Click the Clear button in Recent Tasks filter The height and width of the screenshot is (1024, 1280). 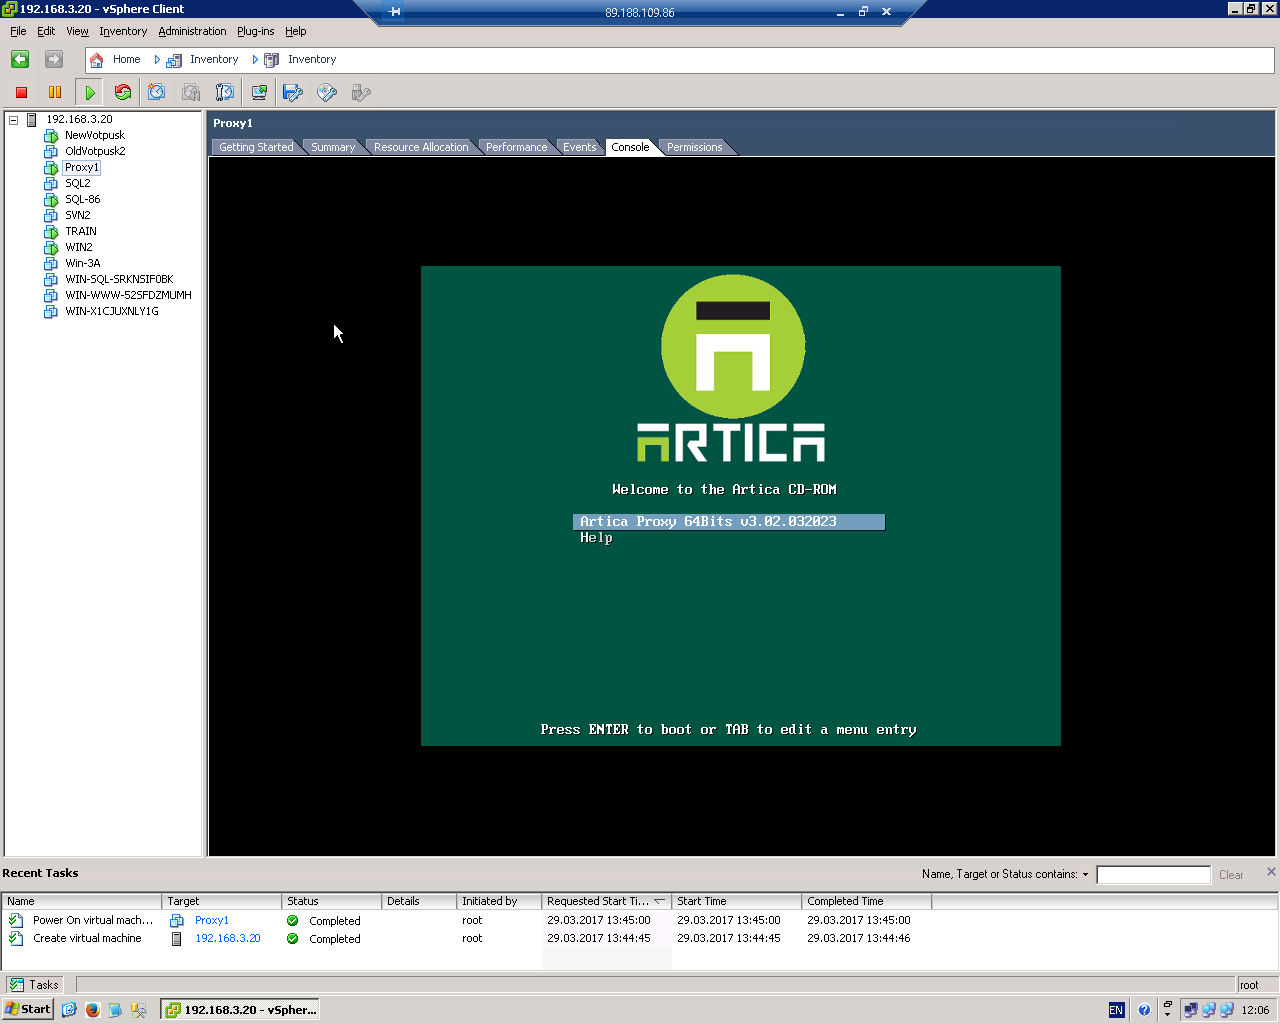tap(1231, 875)
